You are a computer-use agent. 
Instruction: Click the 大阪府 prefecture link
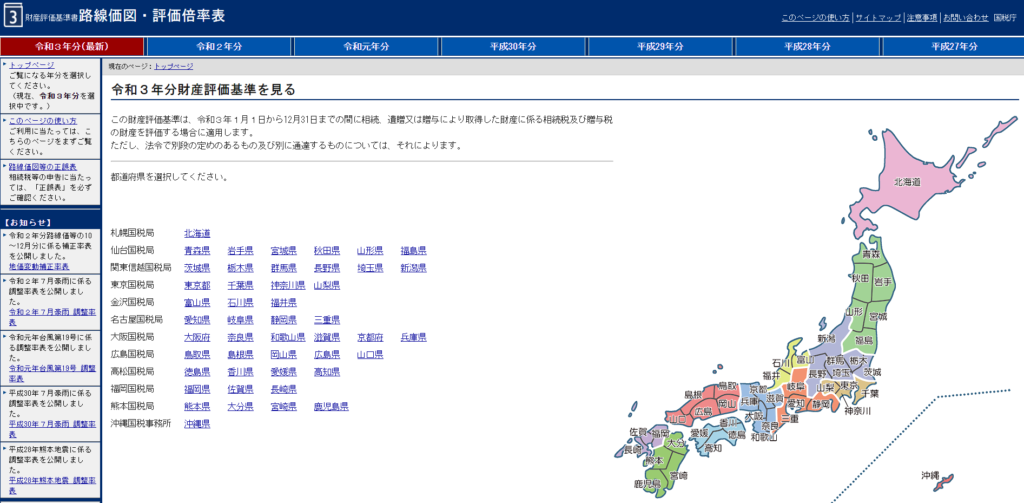click(197, 337)
